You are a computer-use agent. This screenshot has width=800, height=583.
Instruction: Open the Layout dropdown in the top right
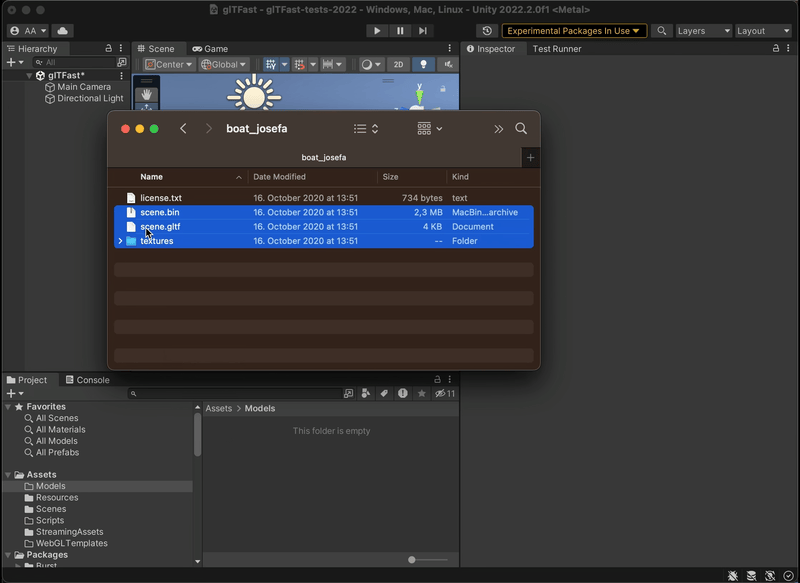[763, 30]
